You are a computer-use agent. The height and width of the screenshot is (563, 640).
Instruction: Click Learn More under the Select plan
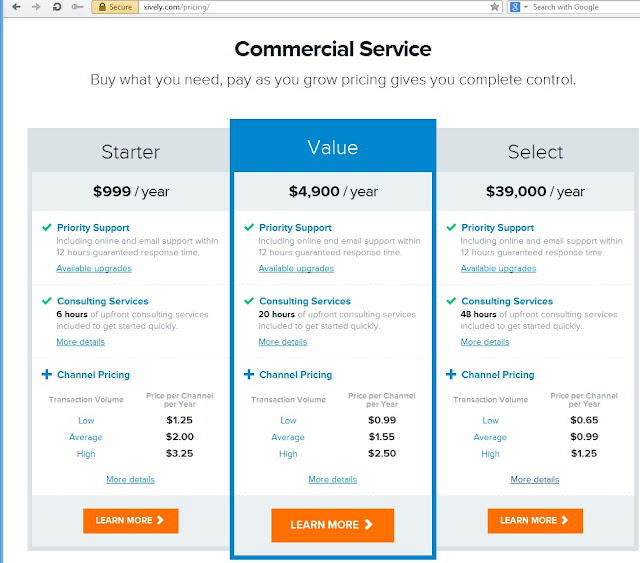(x=535, y=520)
